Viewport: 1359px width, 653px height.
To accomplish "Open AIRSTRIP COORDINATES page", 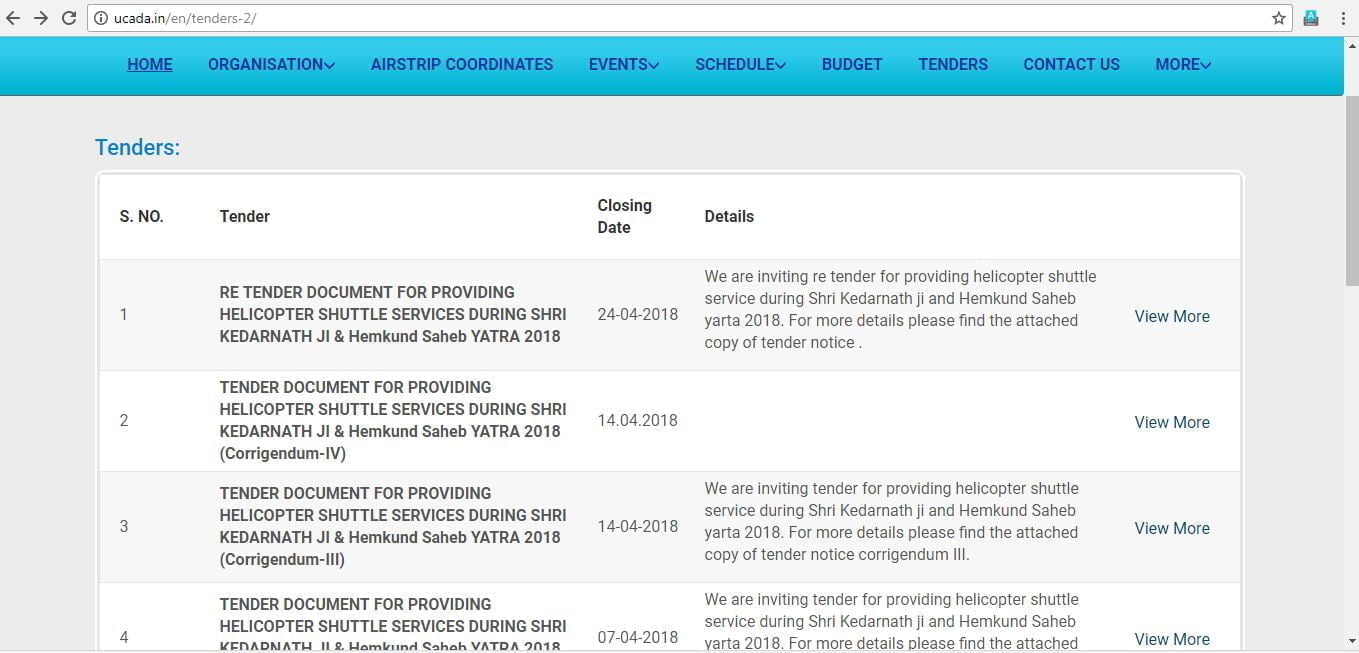I will point(461,64).
